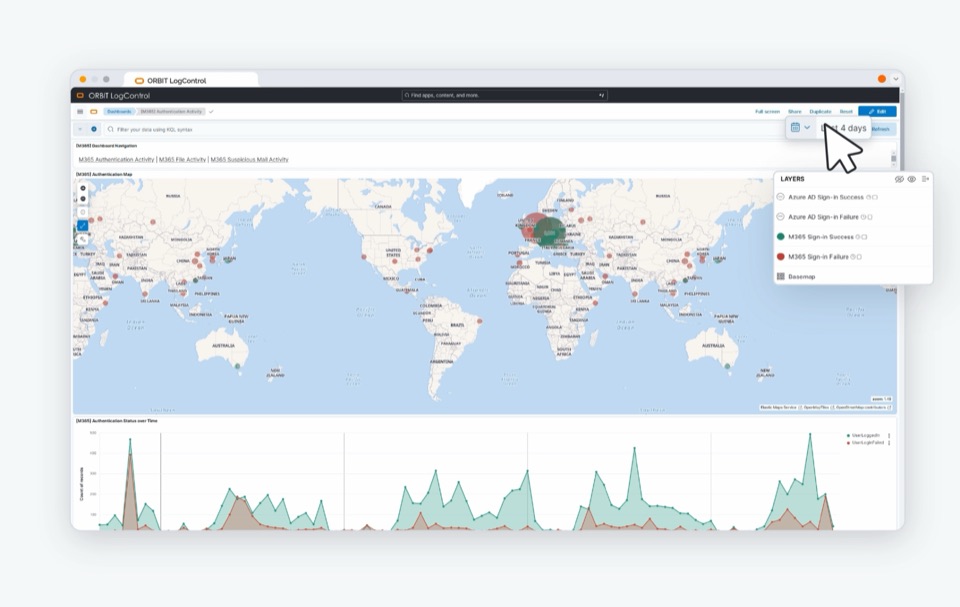Open saved query dropdown left of filter bar
The width and height of the screenshot is (960, 607).
point(80,129)
